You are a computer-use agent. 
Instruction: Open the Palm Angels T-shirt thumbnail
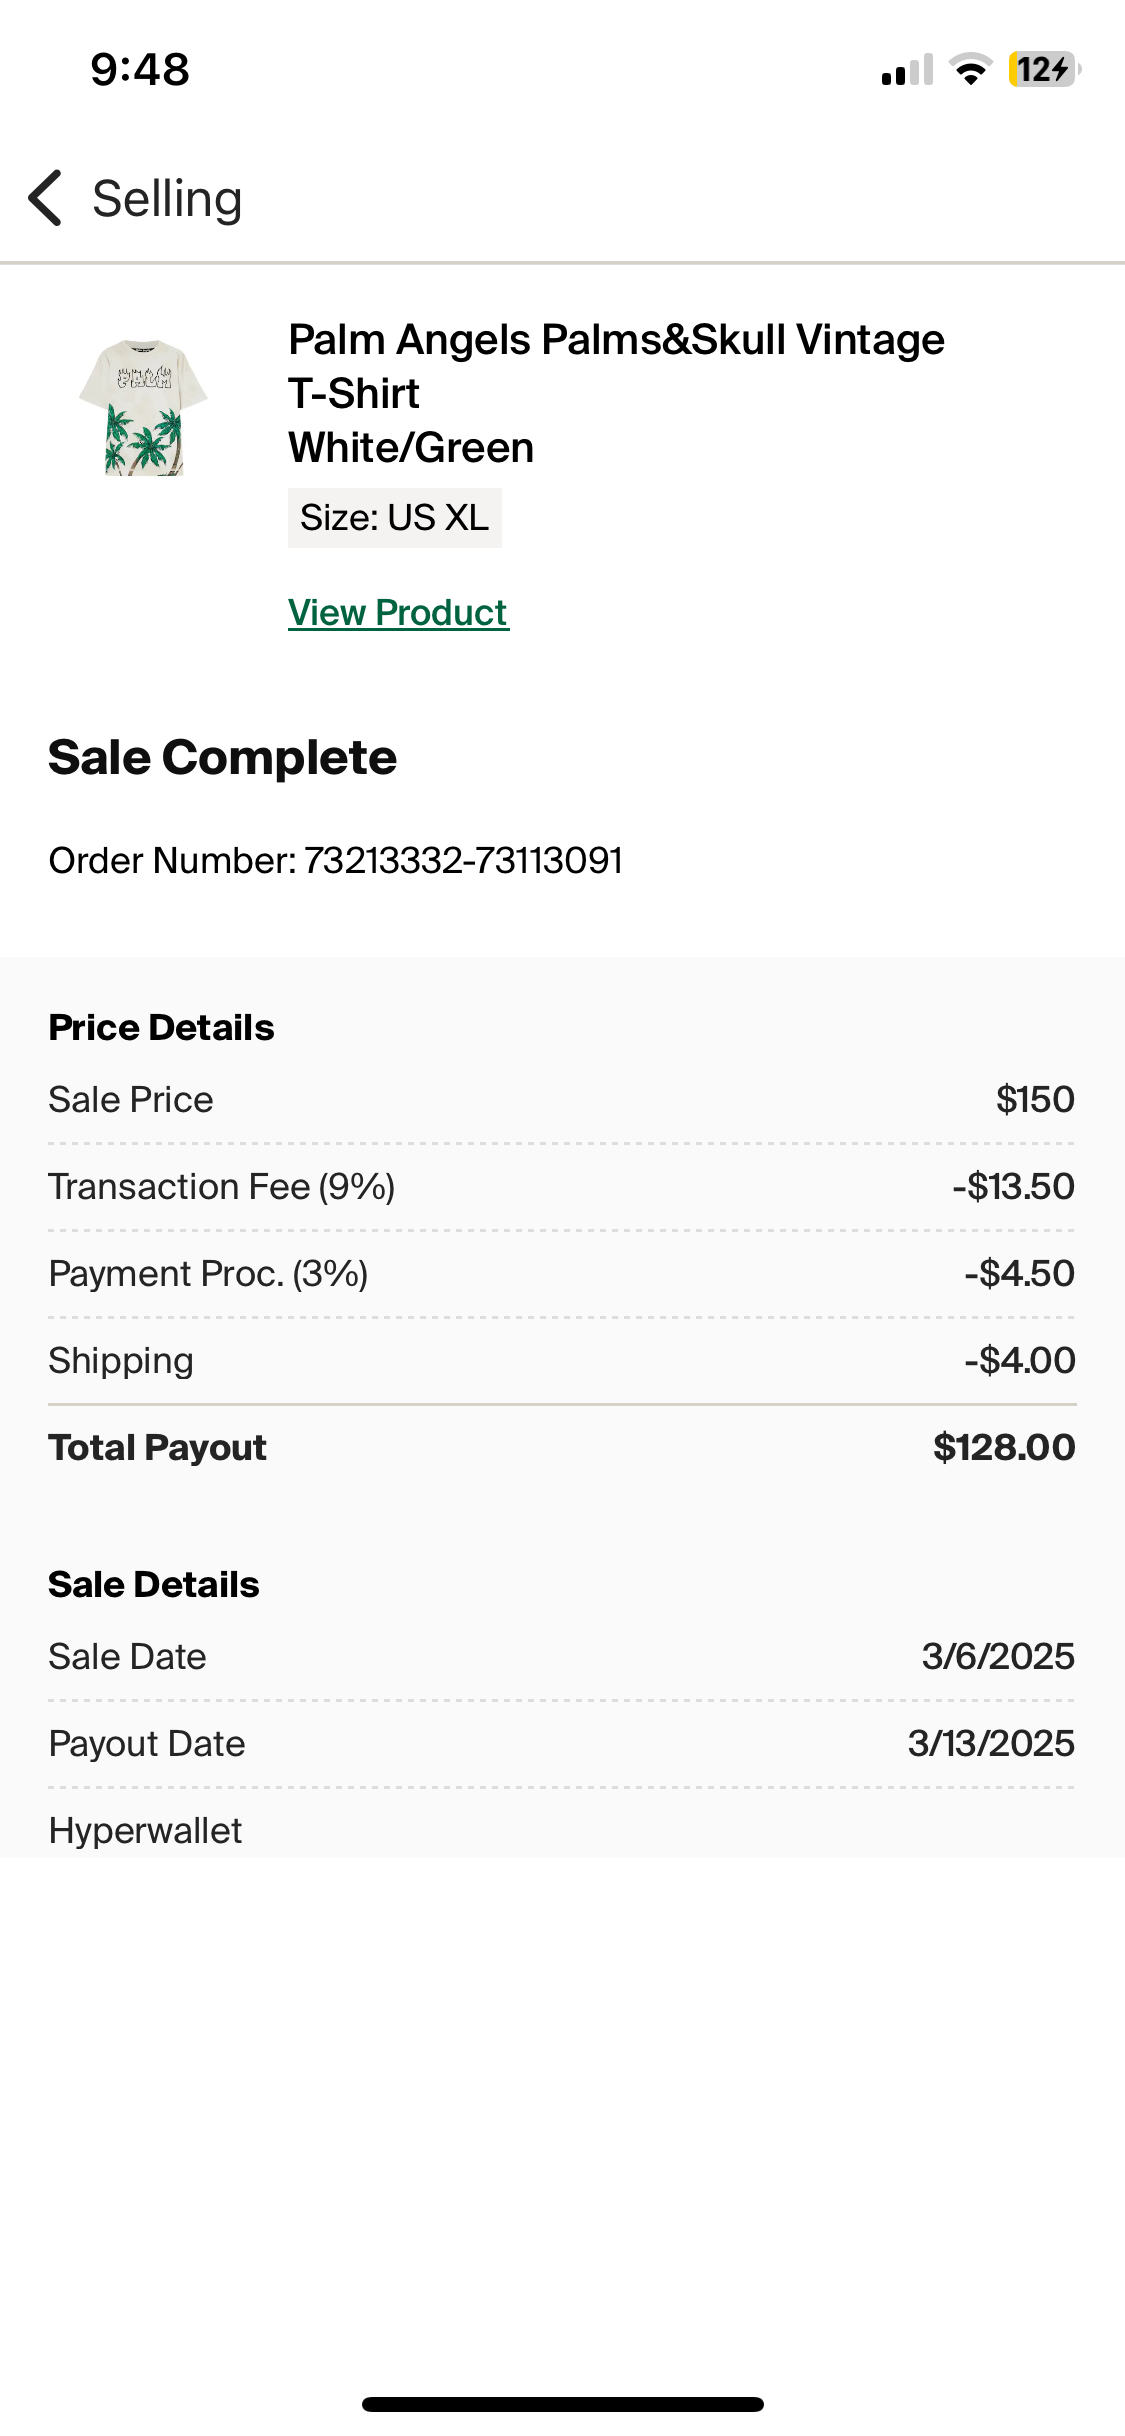click(143, 408)
